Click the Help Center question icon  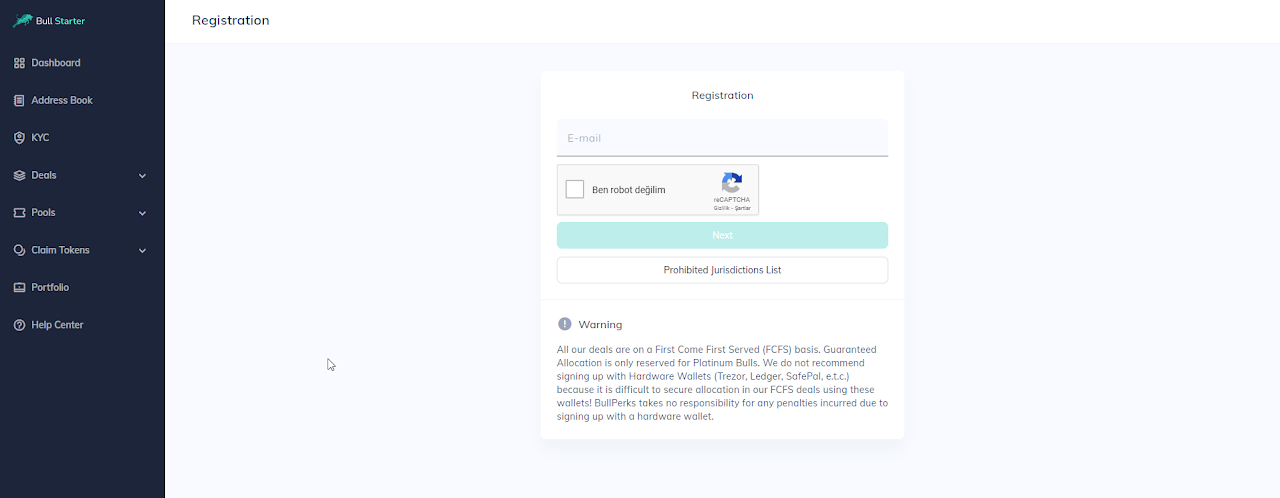click(19, 325)
